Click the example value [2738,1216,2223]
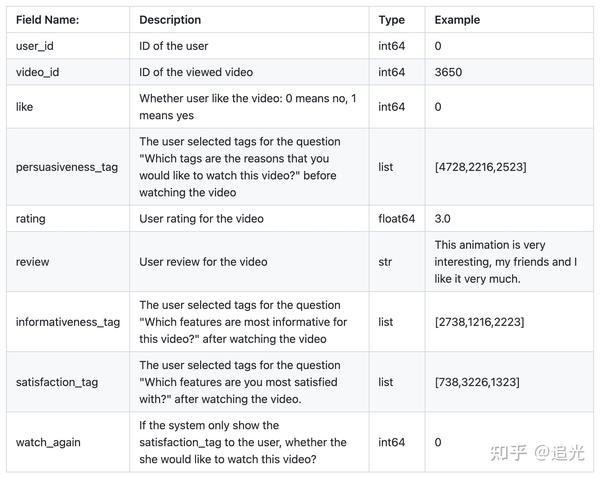This screenshot has height=477, width=600. click(x=480, y=322)
